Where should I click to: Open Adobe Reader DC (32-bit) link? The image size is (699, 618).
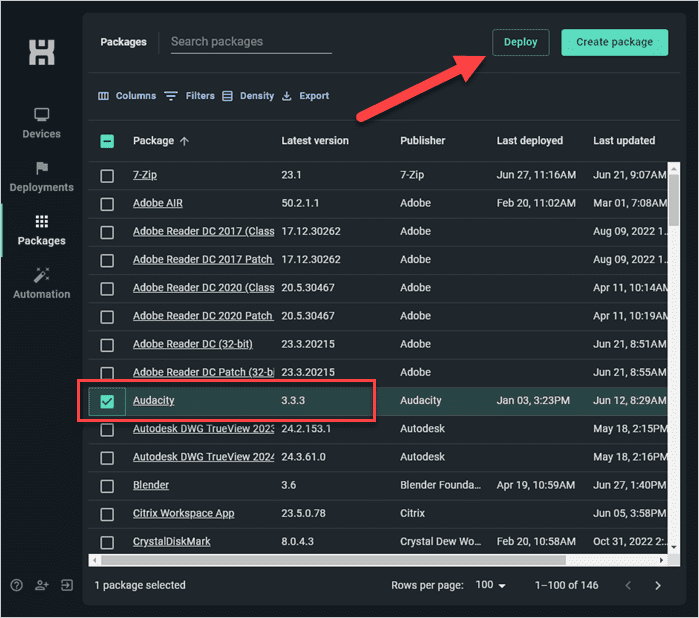point(193,344)
